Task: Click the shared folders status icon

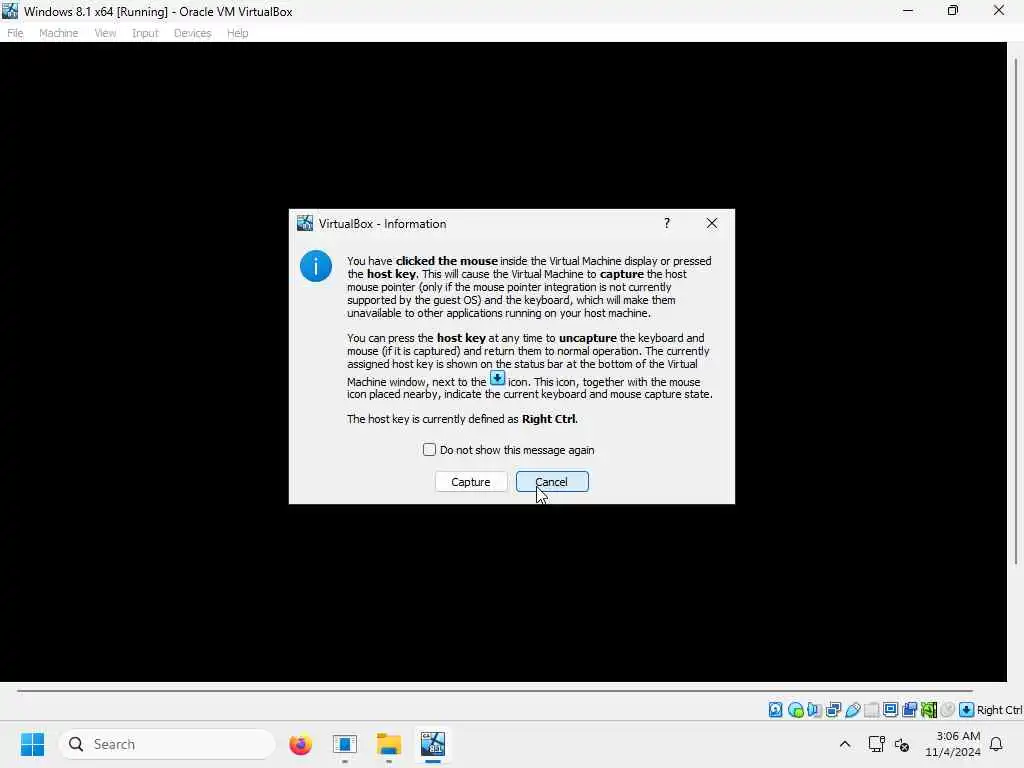Action: pyautogui.click(x=871, y=710)
